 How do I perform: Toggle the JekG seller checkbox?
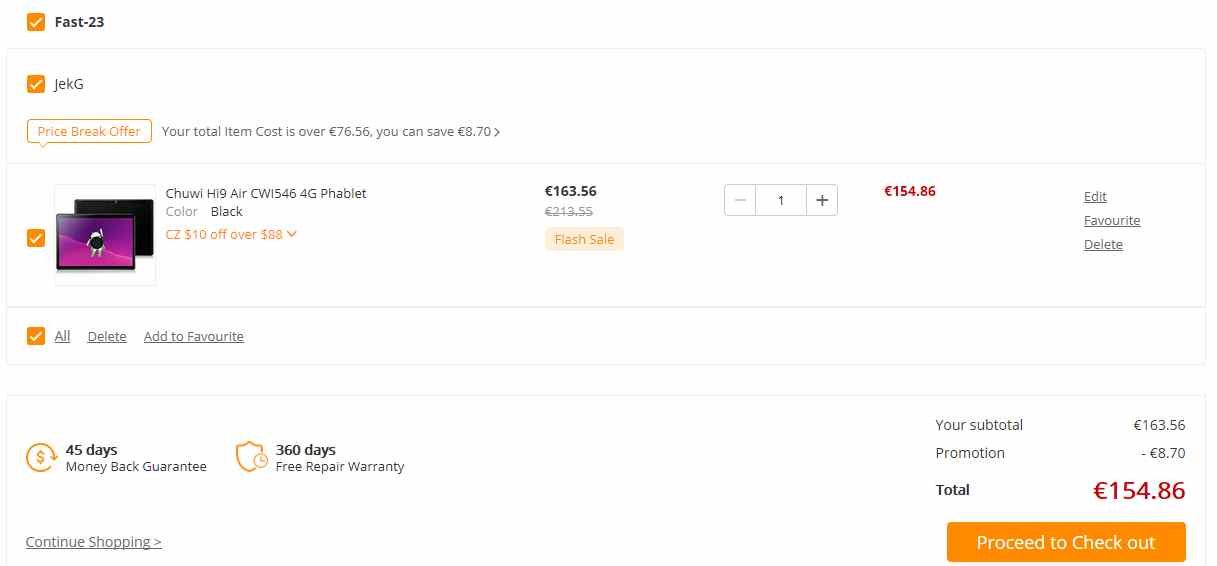click(36, 84)
